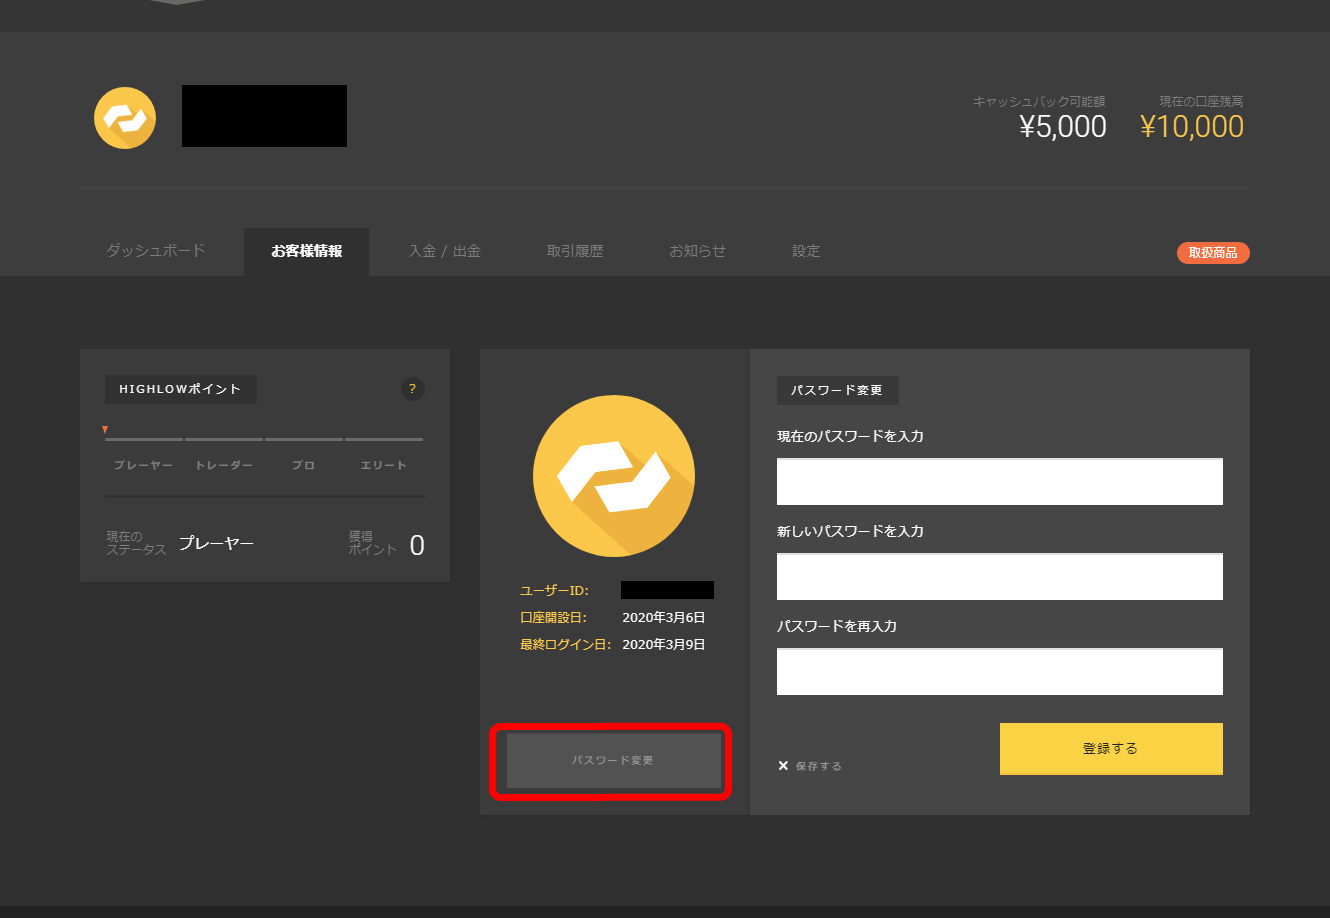This screenshot has width=1330, height=918.
Task: Click the ¥5,000 cashback amount
Action: 1063,127
